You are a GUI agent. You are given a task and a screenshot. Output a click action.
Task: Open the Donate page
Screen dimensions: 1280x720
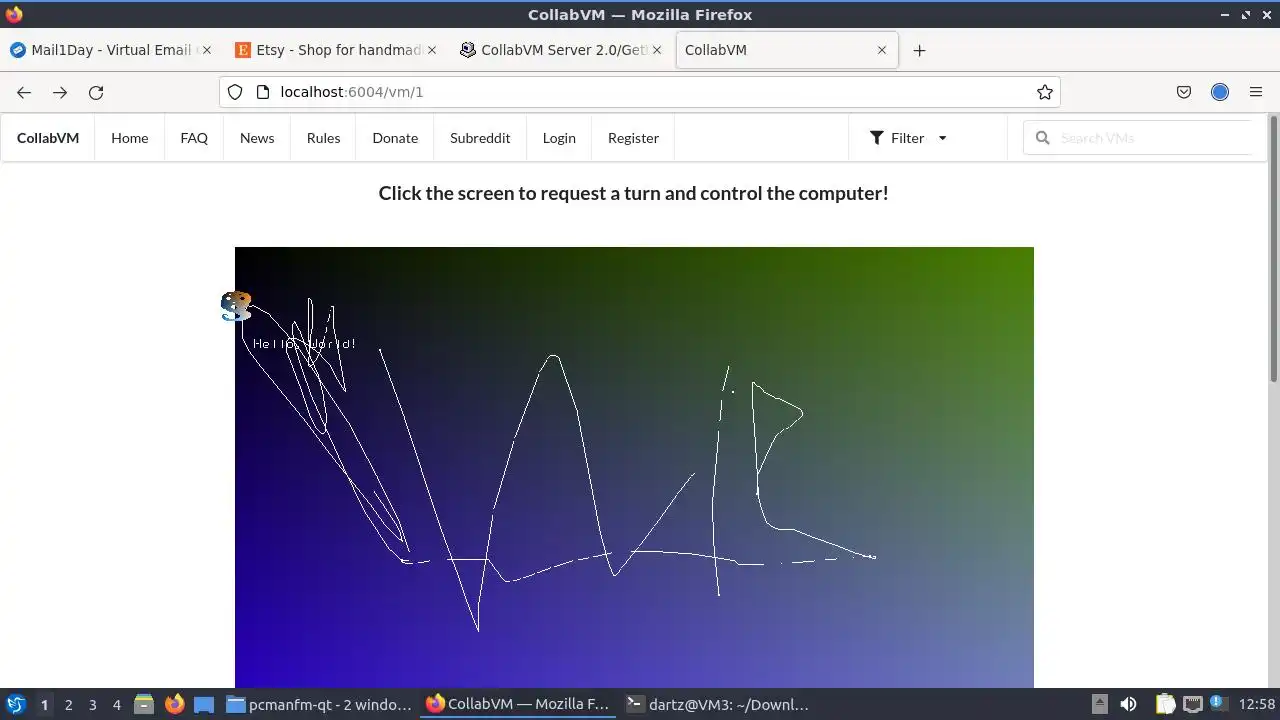[x=395, y=138]
